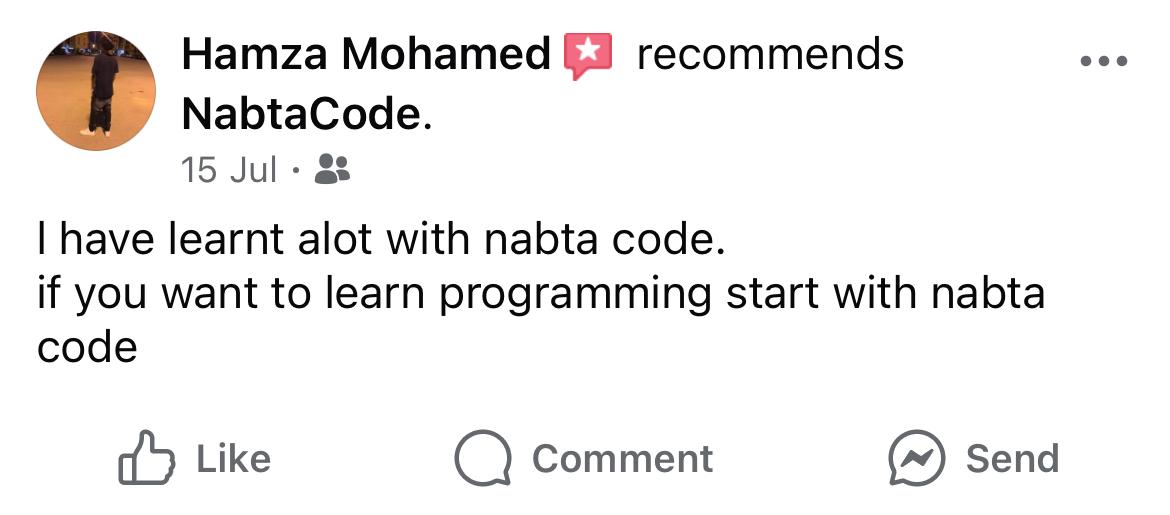The width and height of the screenshot is (1170, 515).
Task: Click the Messenger Send icon
Action: pyautogui.click(x=917, y=459)
